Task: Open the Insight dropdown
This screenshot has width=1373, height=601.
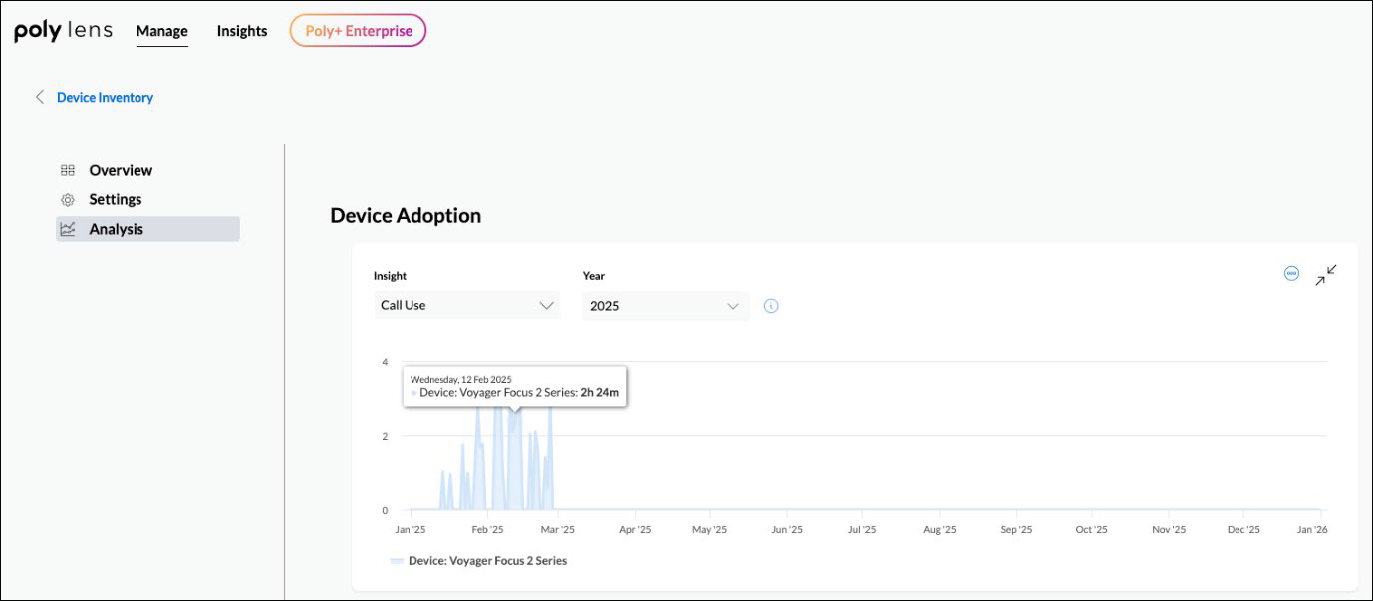Action: tap(467, 305)
